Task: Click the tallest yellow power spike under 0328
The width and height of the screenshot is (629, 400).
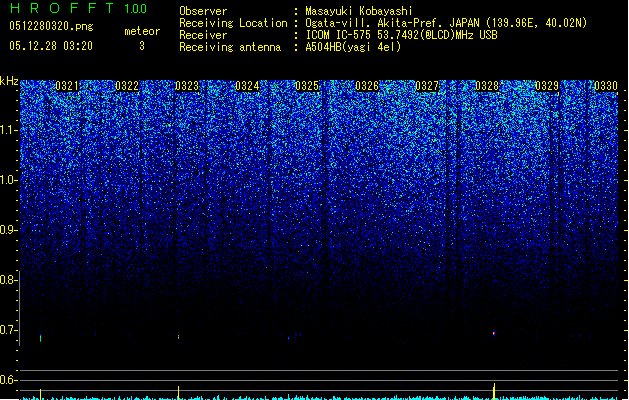Action: pos(494,391)
